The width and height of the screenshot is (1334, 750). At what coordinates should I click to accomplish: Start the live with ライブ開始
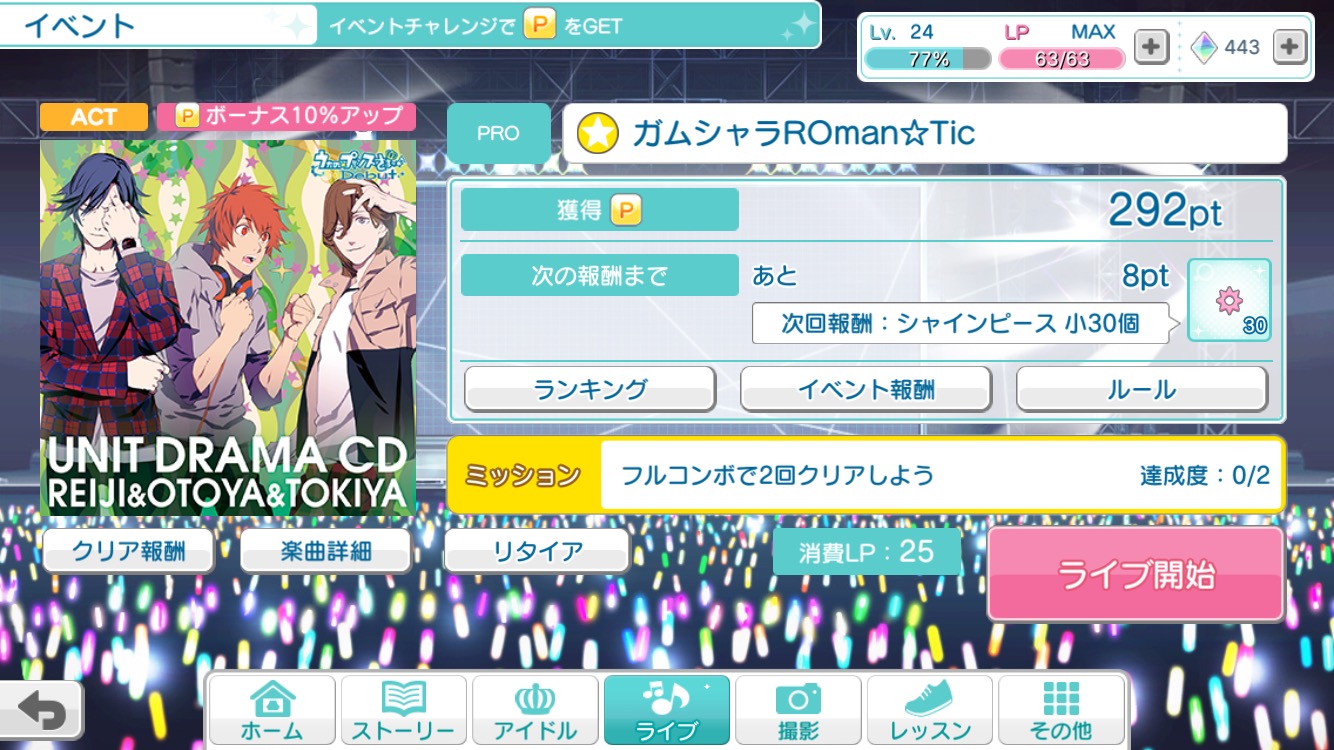pos(1136,575)
